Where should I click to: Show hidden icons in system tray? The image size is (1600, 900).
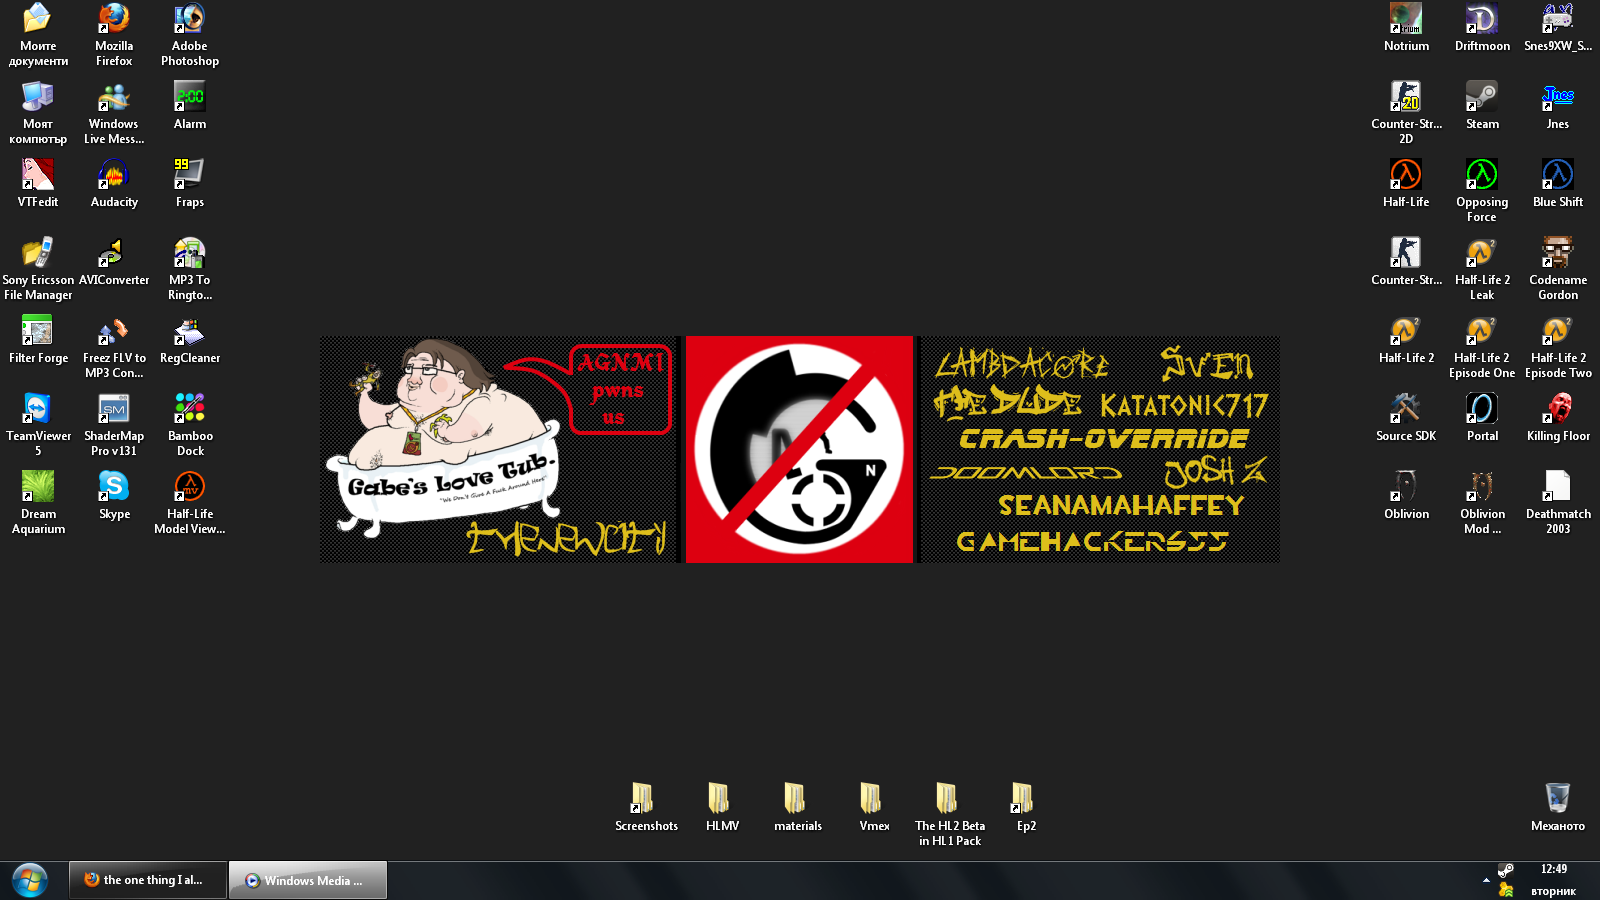(1486, 880)
